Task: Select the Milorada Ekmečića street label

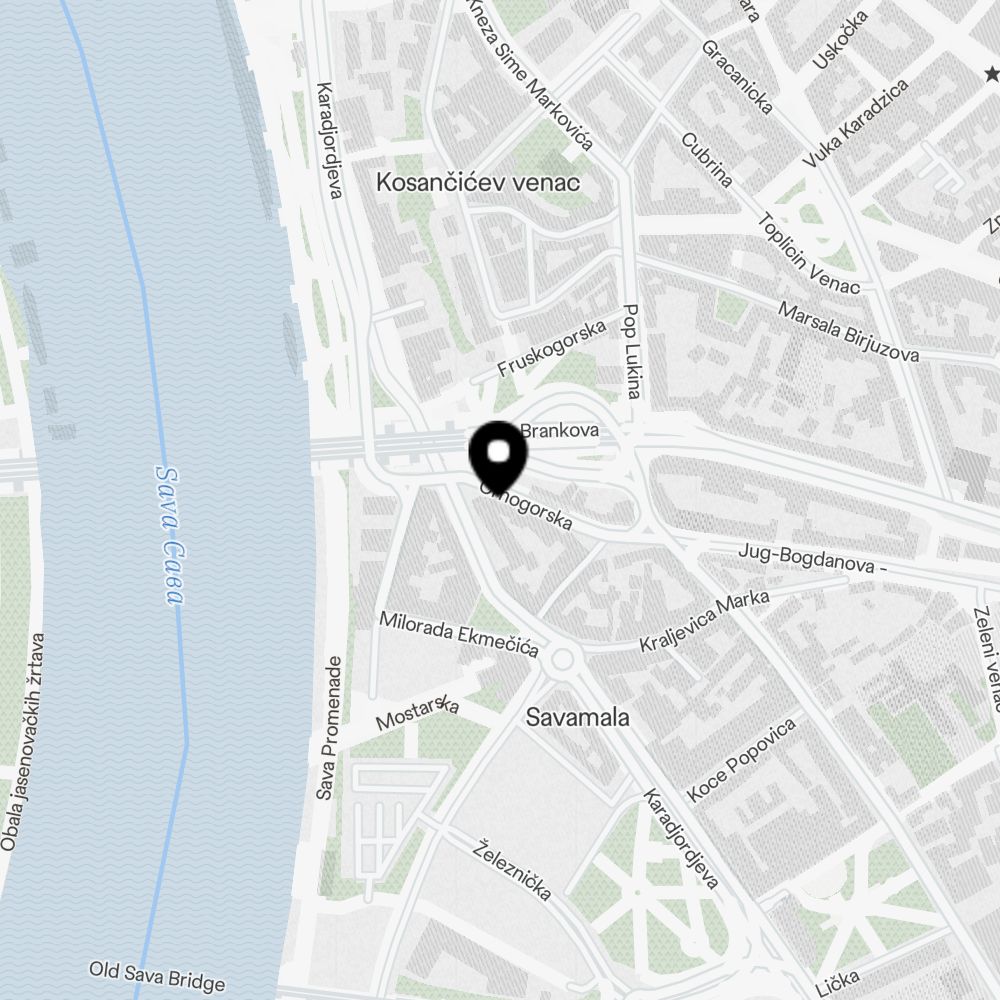Action: pyautogui.click(x=459, y=633)
